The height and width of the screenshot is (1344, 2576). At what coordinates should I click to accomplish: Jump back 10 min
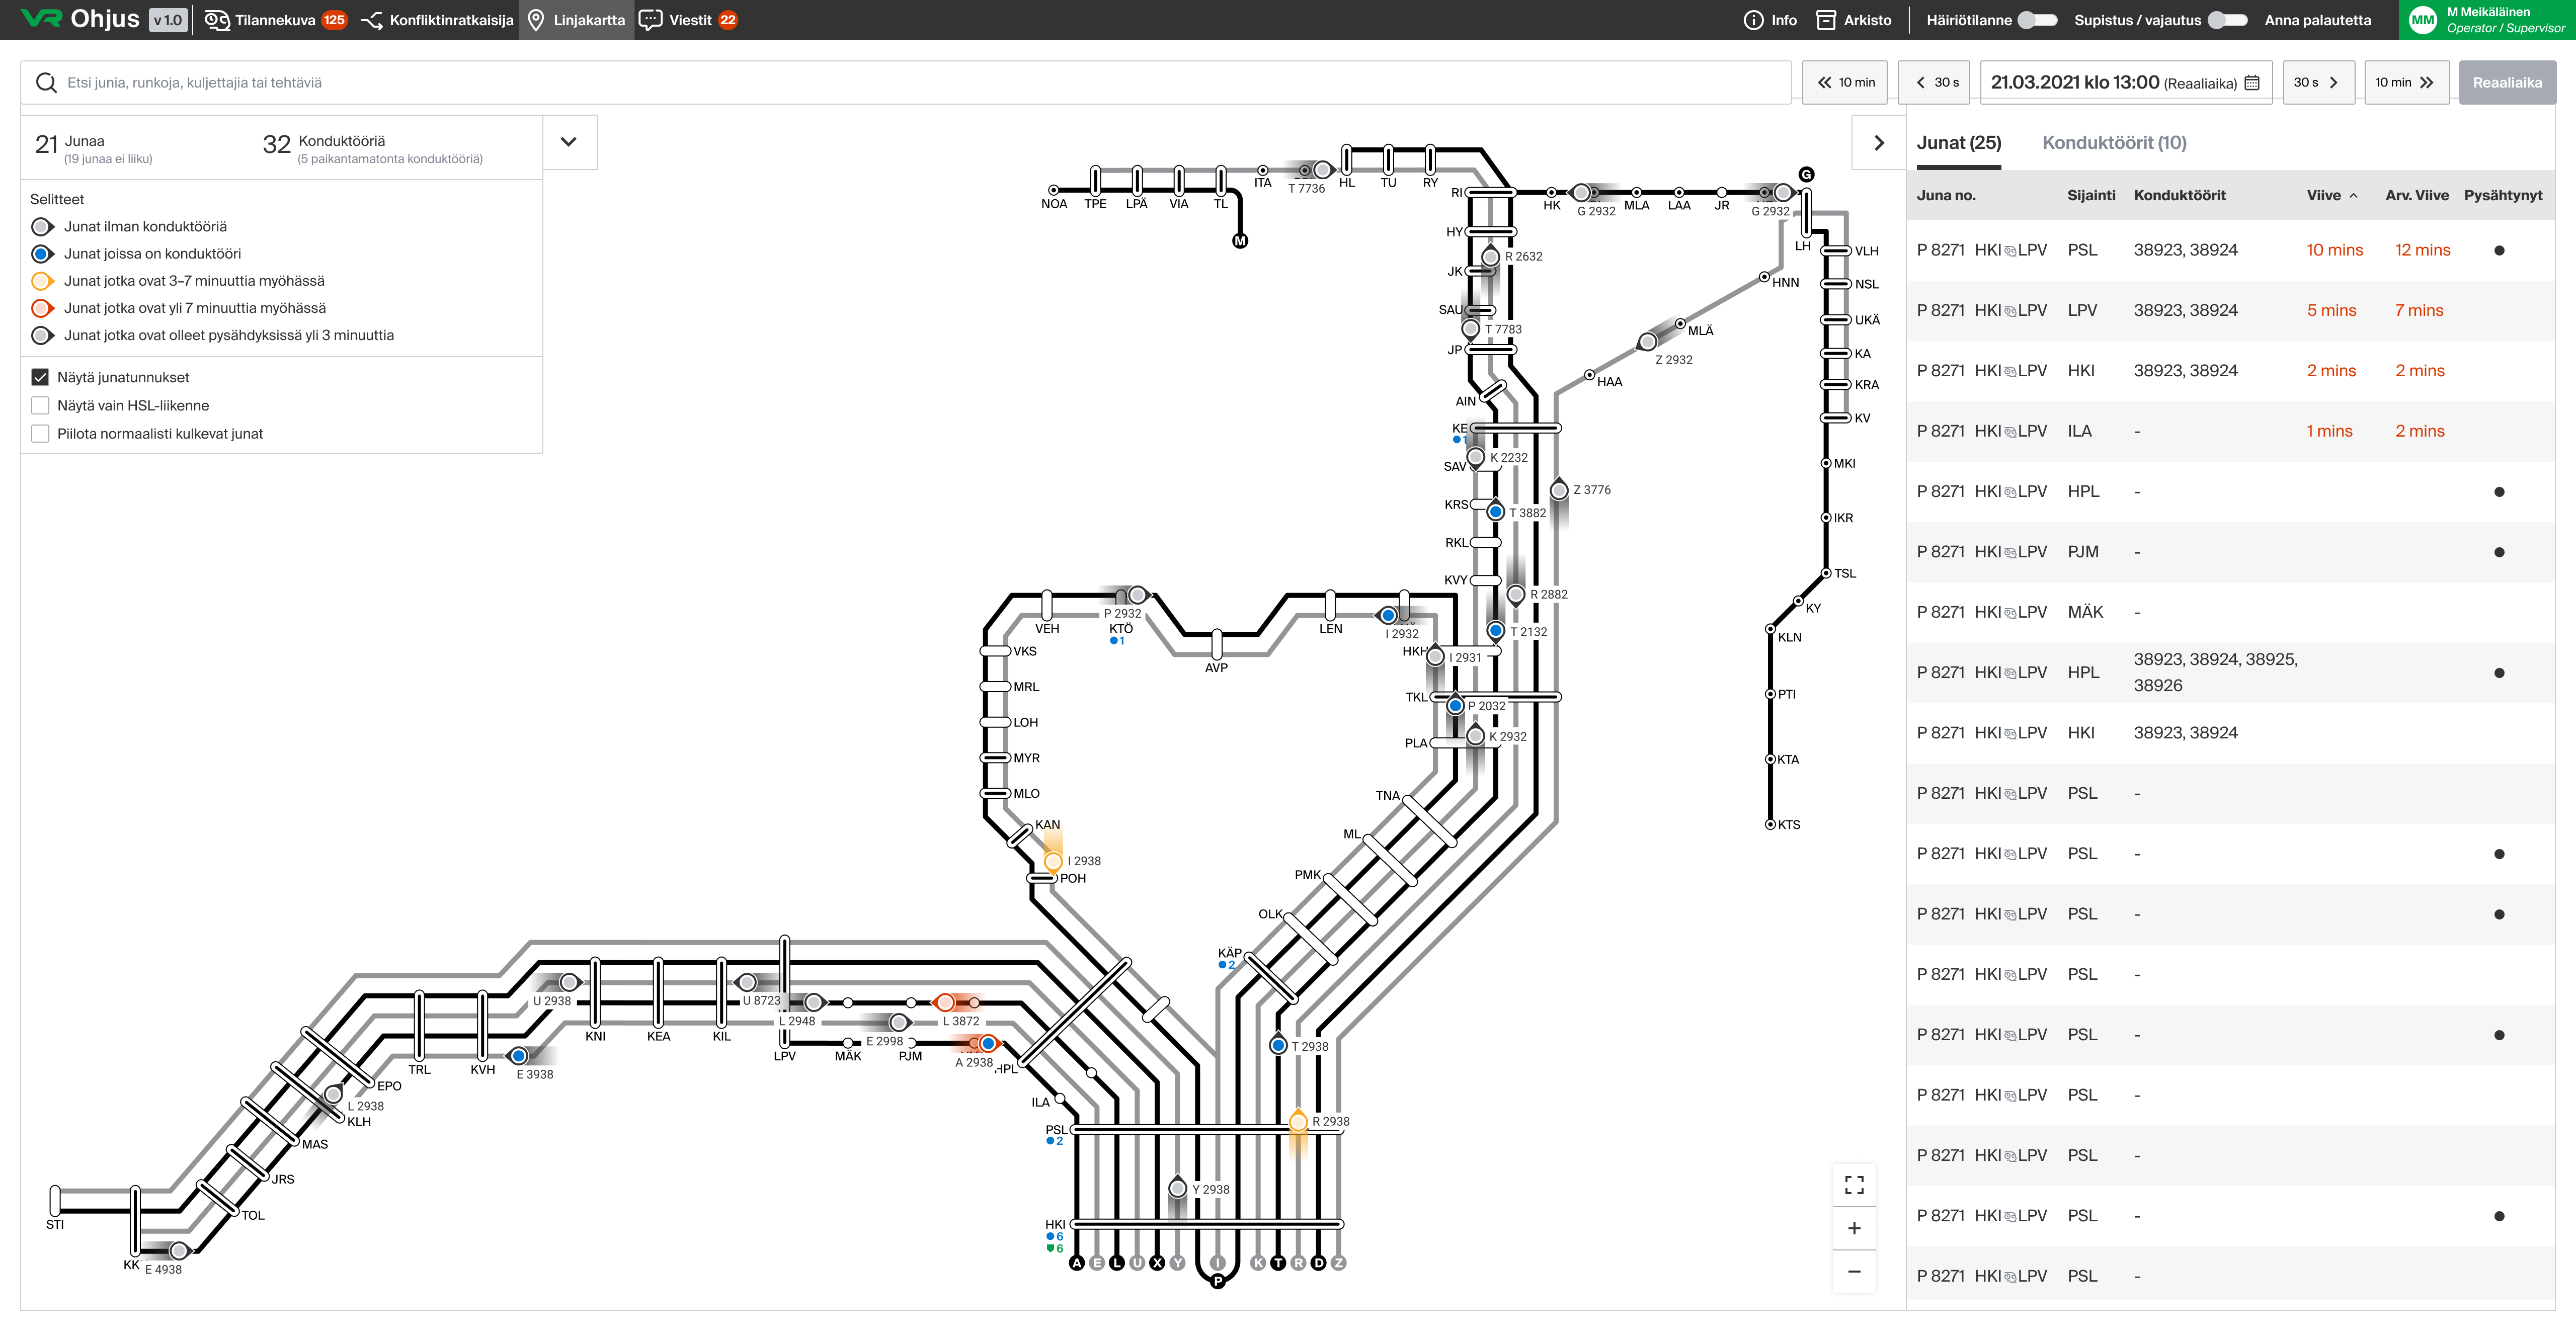[x=1845, y=82]
